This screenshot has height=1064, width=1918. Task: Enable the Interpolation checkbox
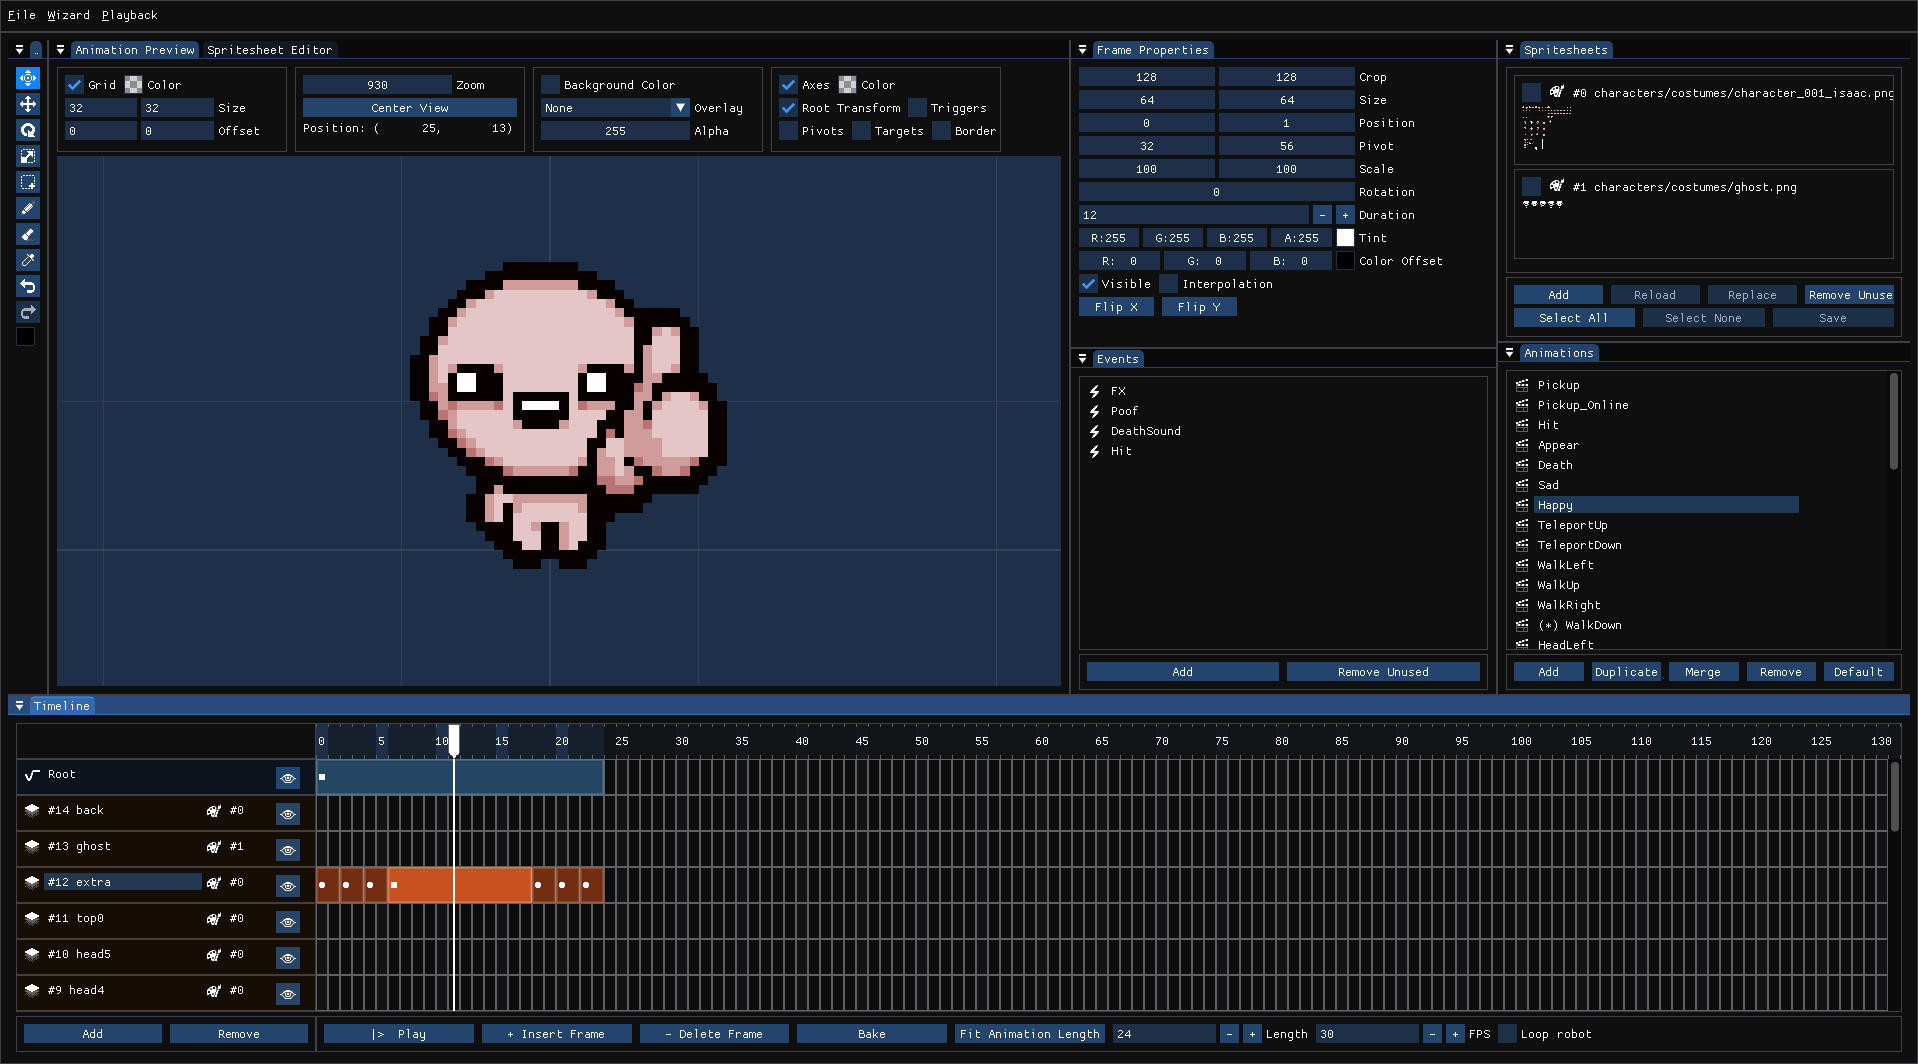1169,284
